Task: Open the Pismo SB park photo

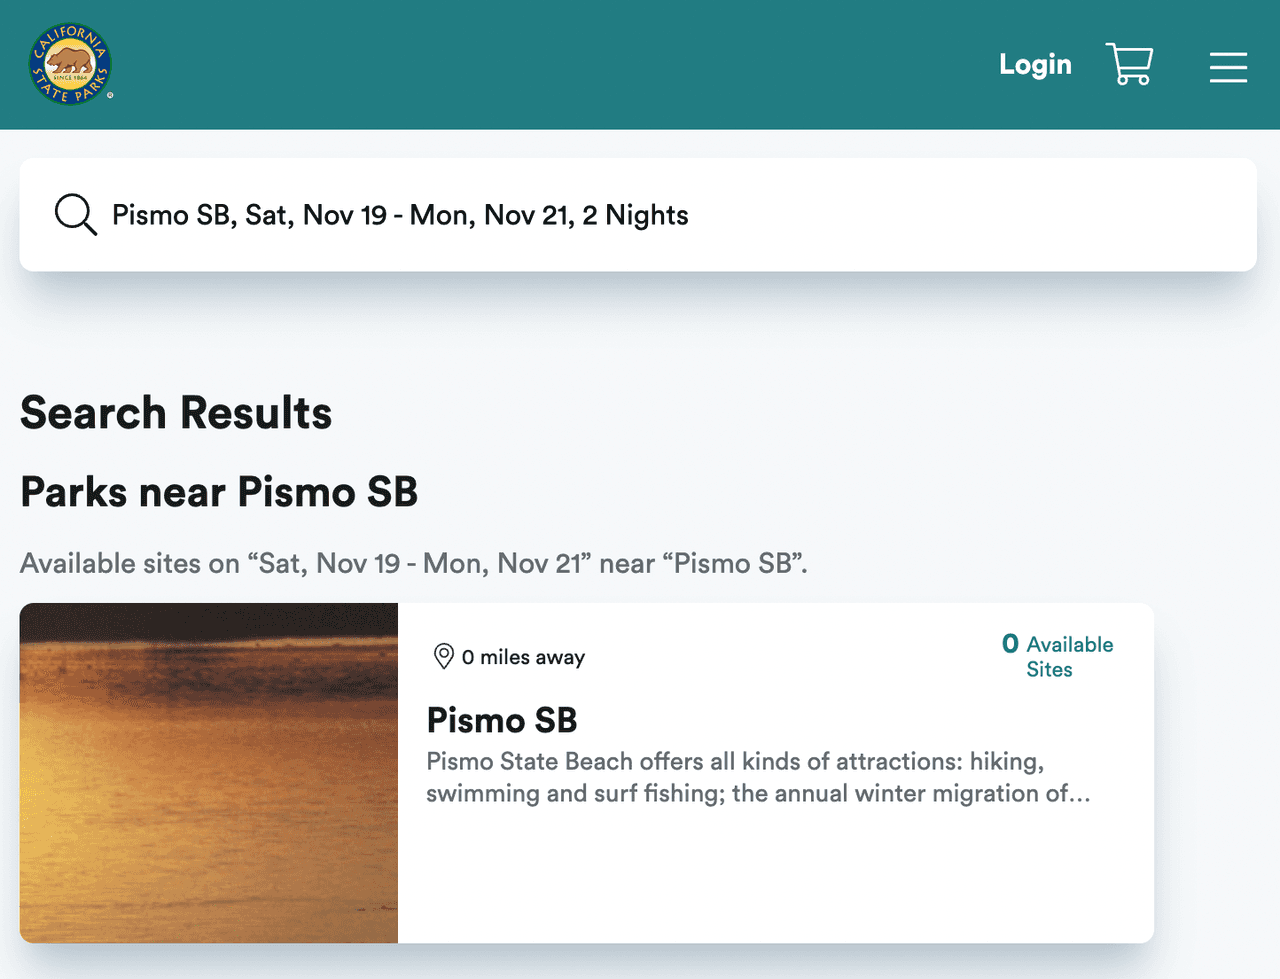Action: (x=209, y=772)
